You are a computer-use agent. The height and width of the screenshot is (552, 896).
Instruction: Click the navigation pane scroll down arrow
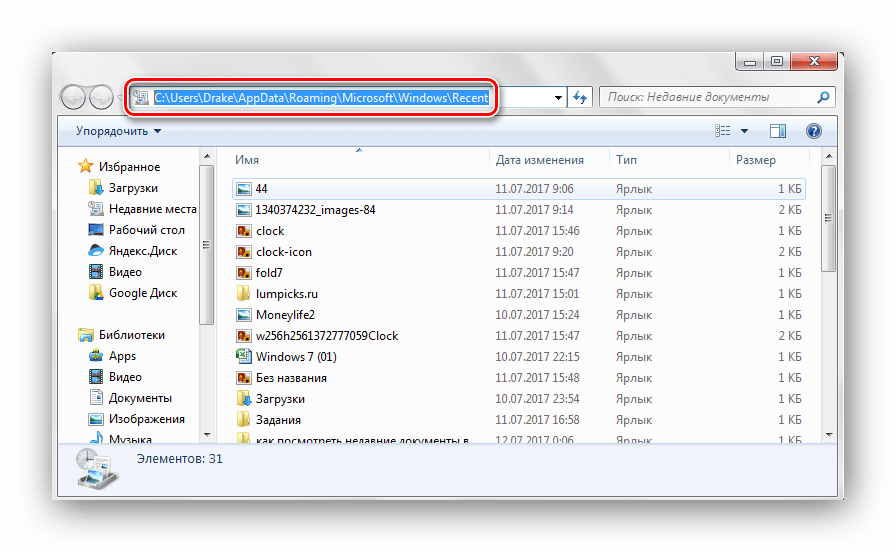click(207, 435)
